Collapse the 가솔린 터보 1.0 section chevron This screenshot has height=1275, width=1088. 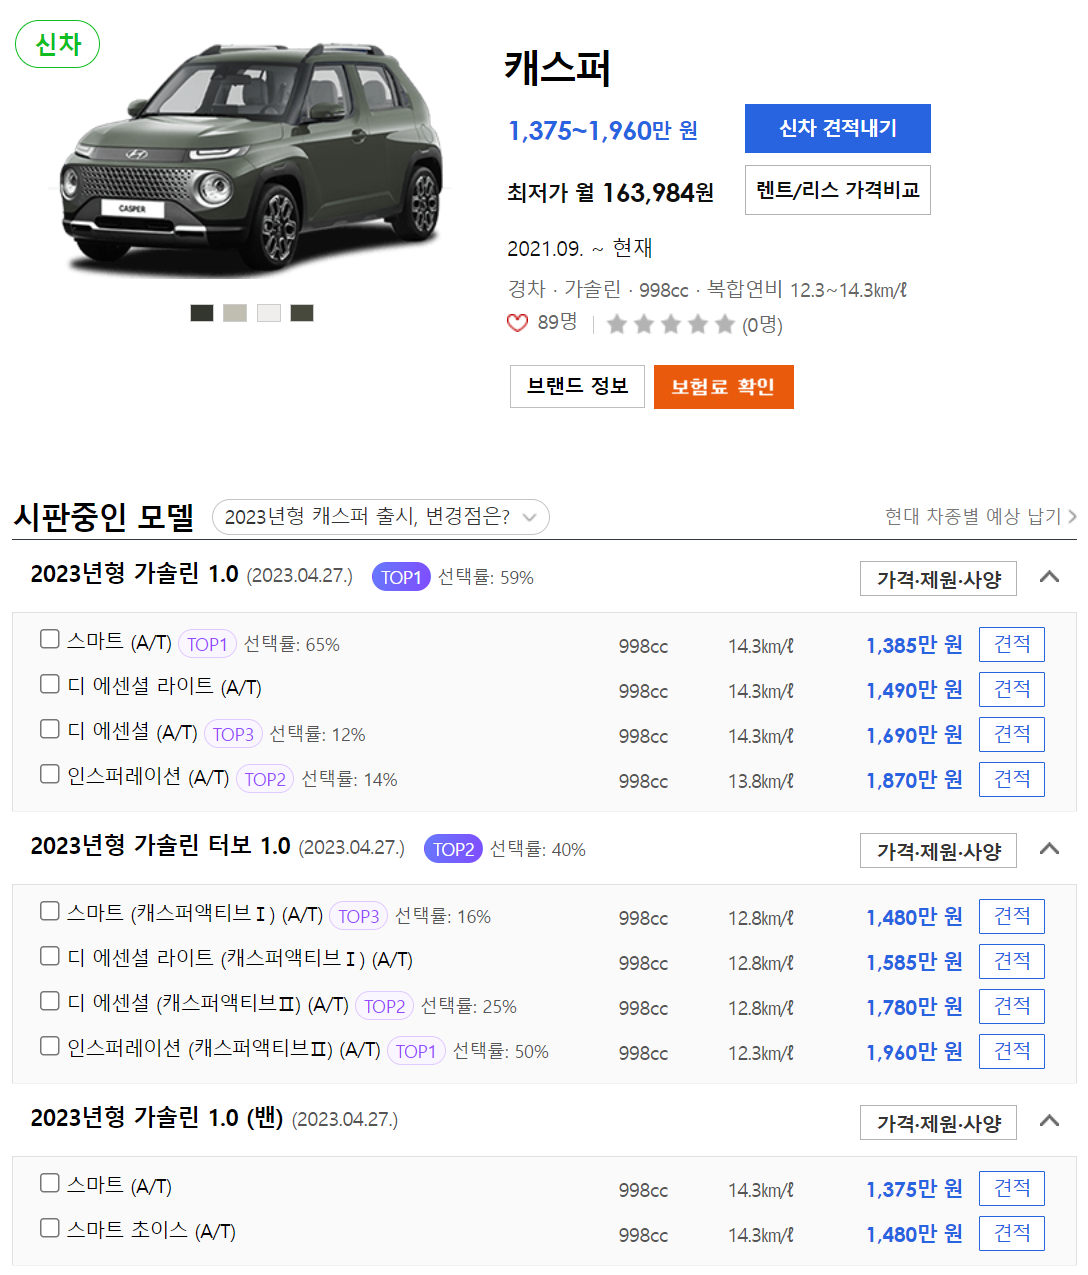point(1049,849)
